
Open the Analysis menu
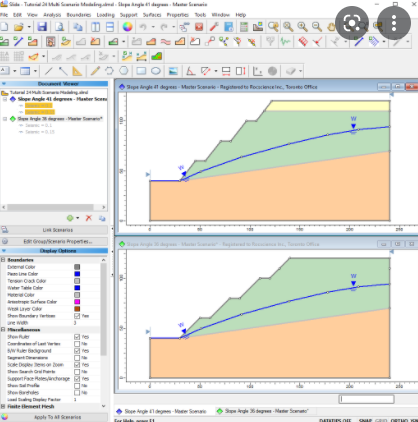[x=52, y=15]
